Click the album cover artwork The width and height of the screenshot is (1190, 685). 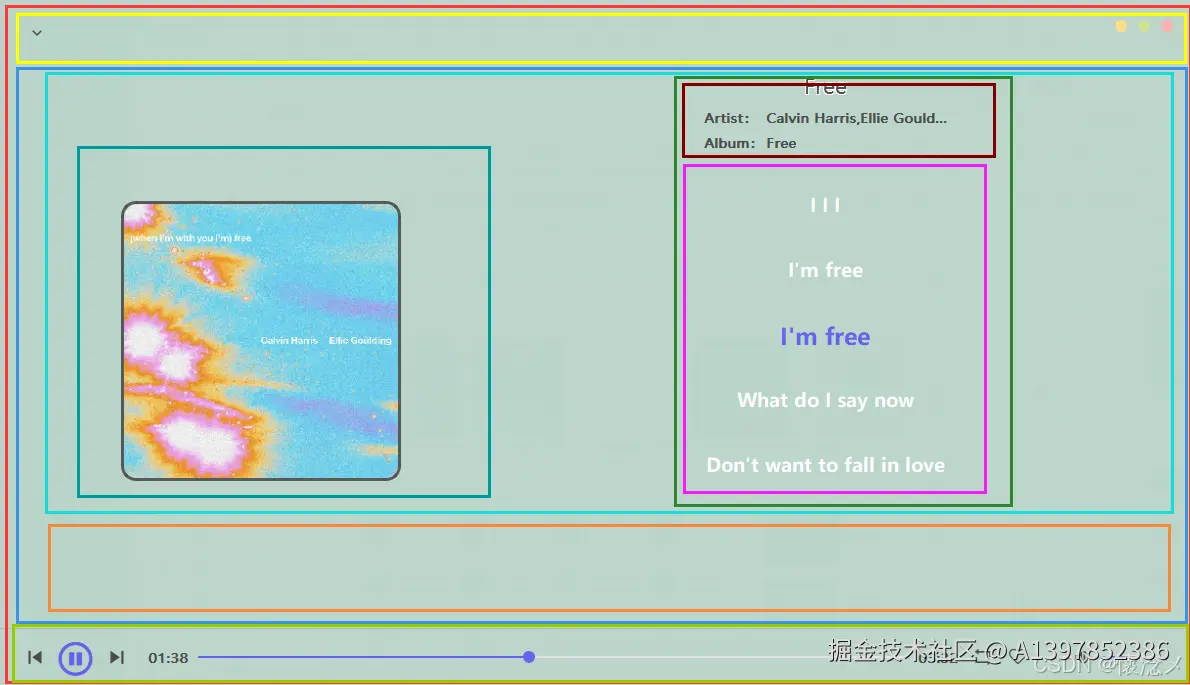(x=261, y=341)
